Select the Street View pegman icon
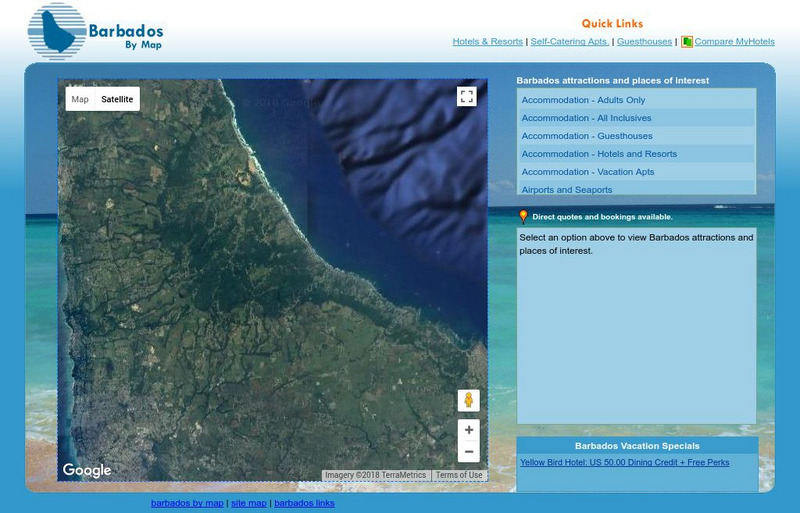800x513 pixels. [468, 401]
